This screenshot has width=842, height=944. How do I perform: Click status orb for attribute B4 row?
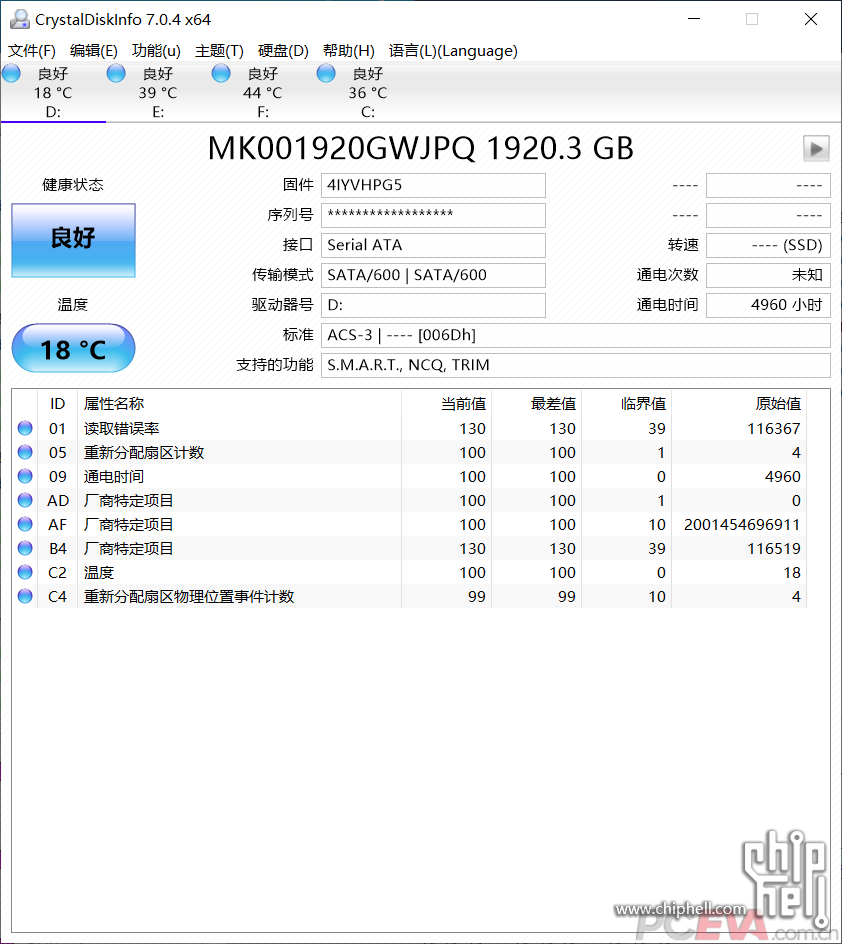coord(25,548)
